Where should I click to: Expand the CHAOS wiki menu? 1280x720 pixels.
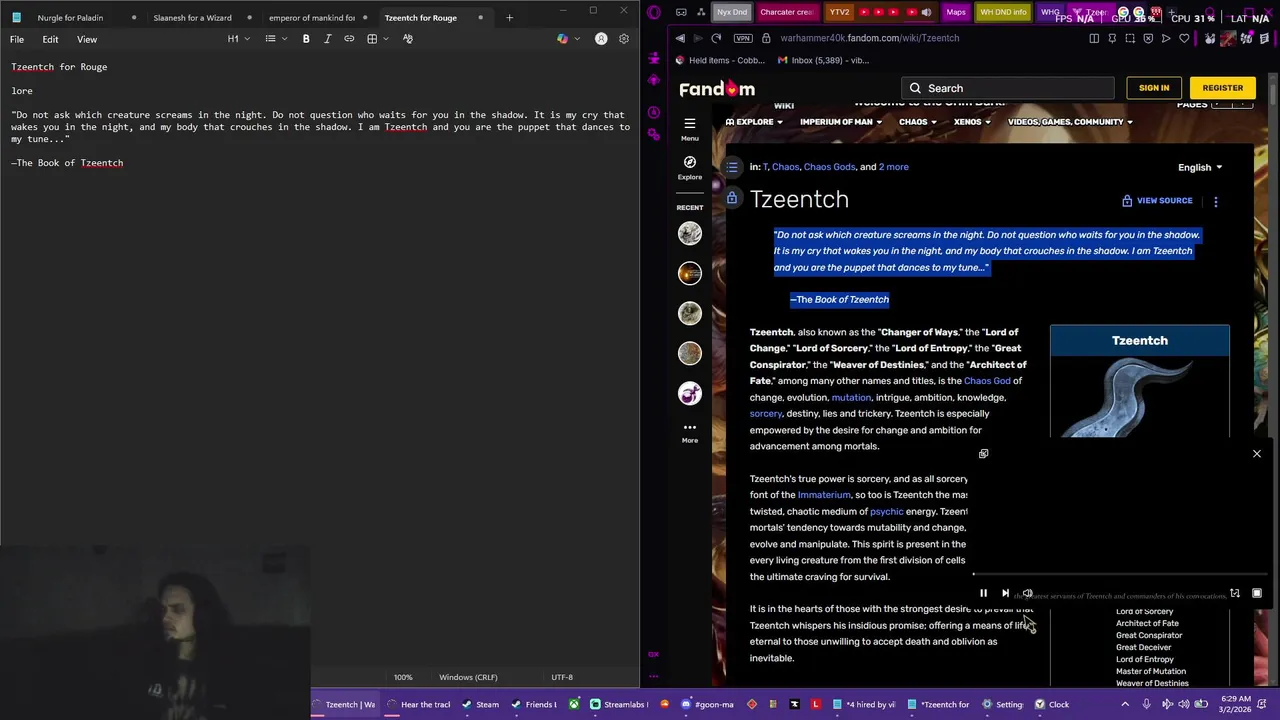click(918, 122)
